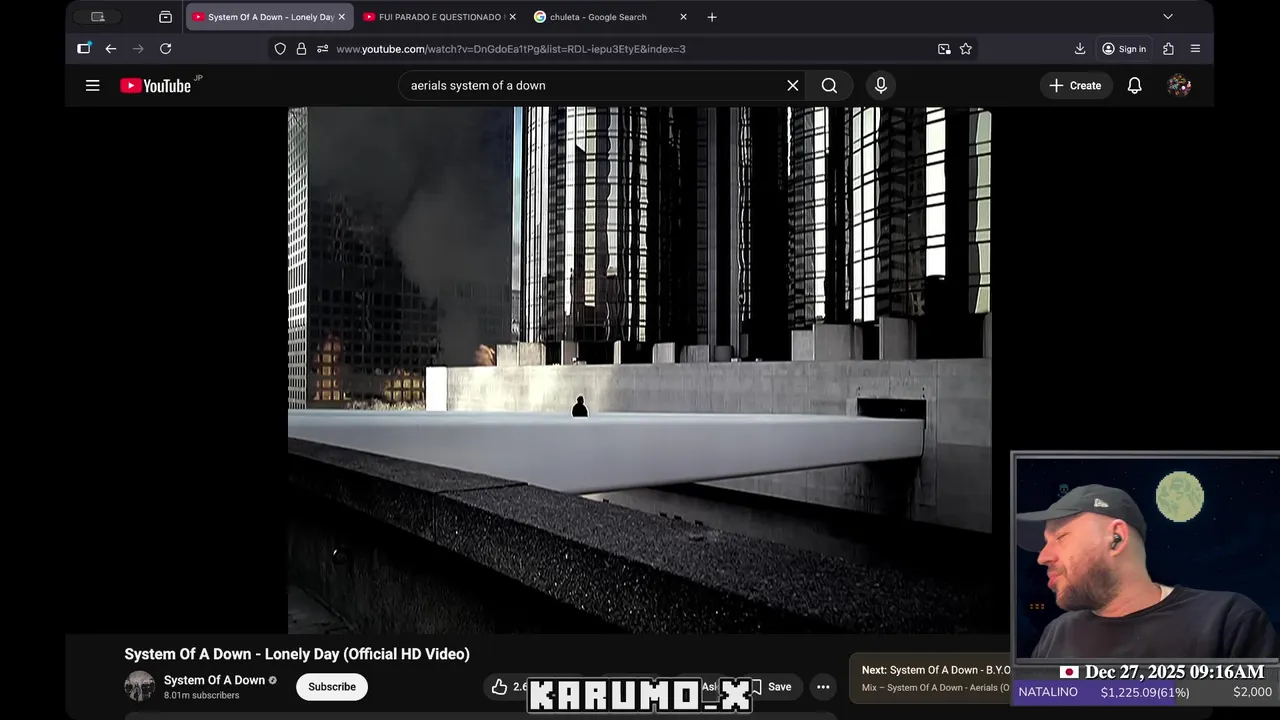Image resolution: width=1280 pixels, height=720 pixels.
Task: Start voice search with the microphone
Action: pyautogui.click(x=881, y=86)
